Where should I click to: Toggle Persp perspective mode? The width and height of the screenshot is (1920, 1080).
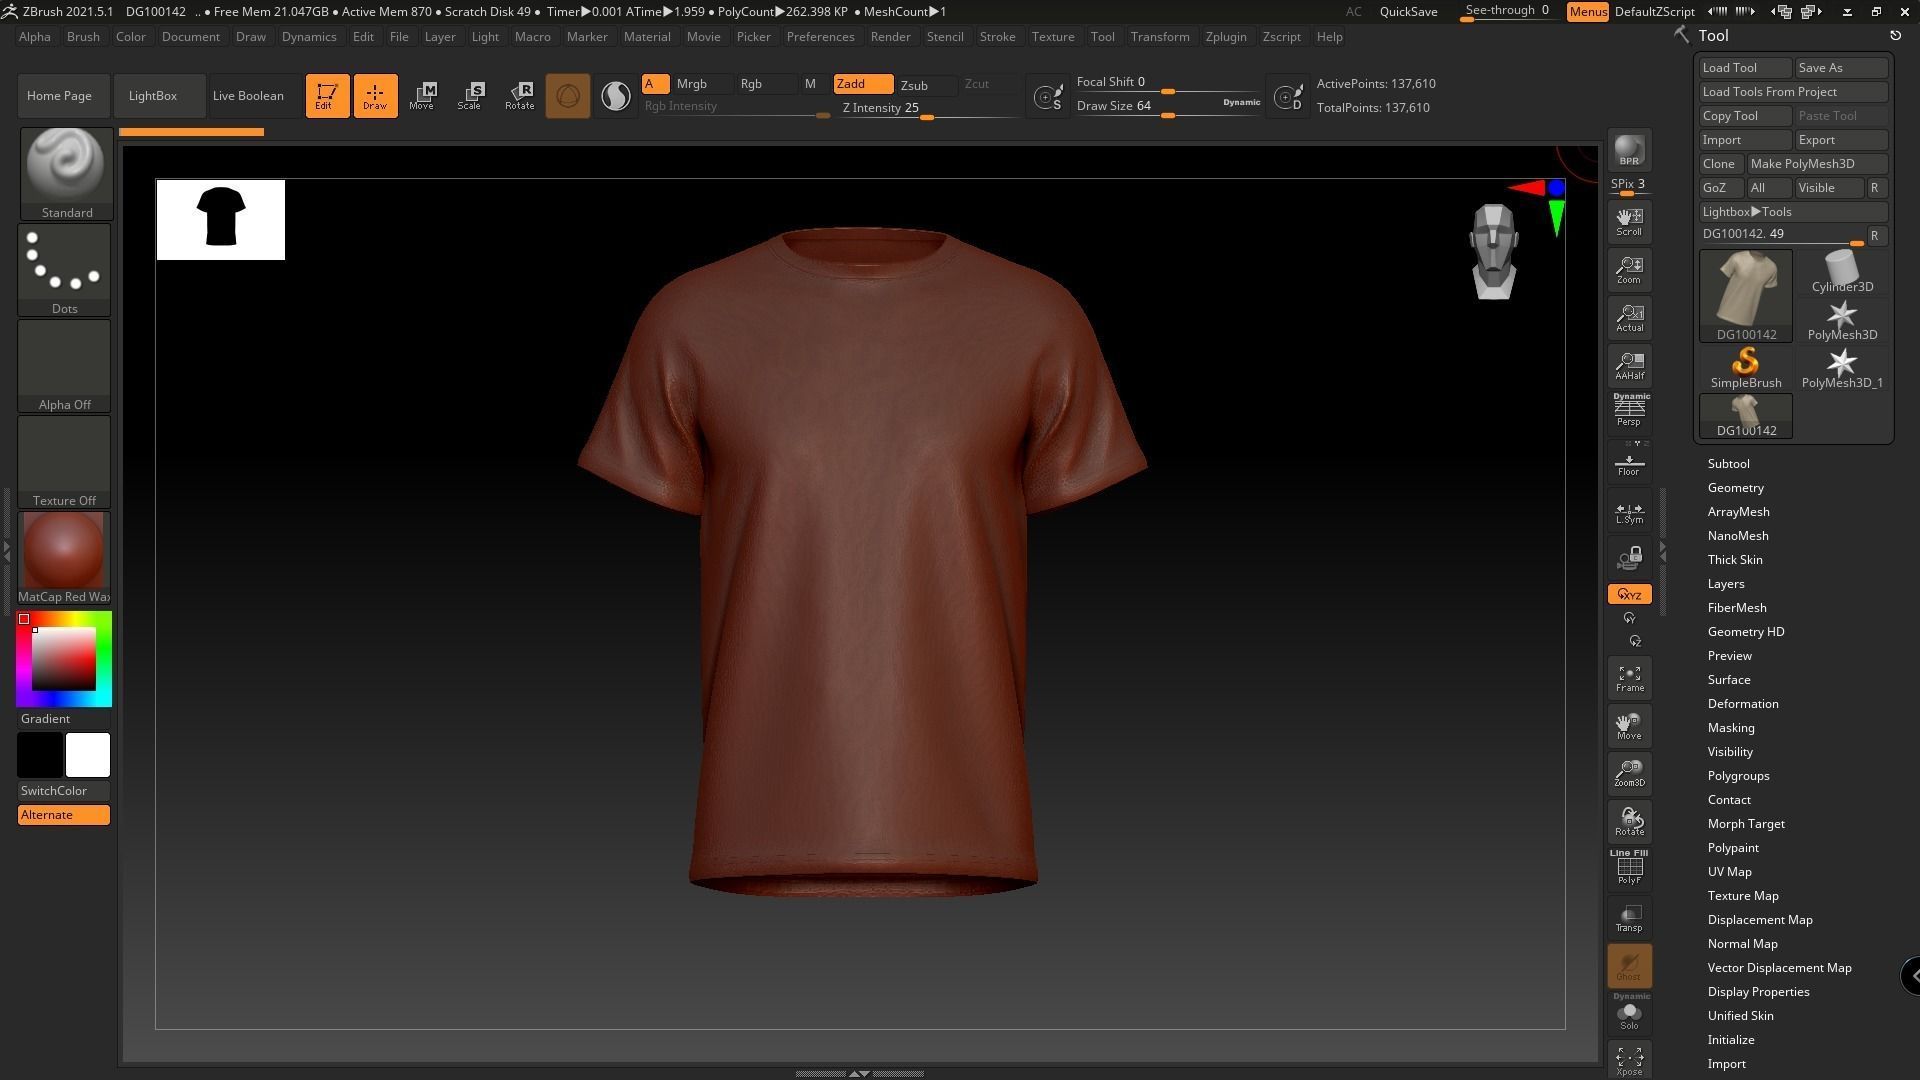(1629, 411)
